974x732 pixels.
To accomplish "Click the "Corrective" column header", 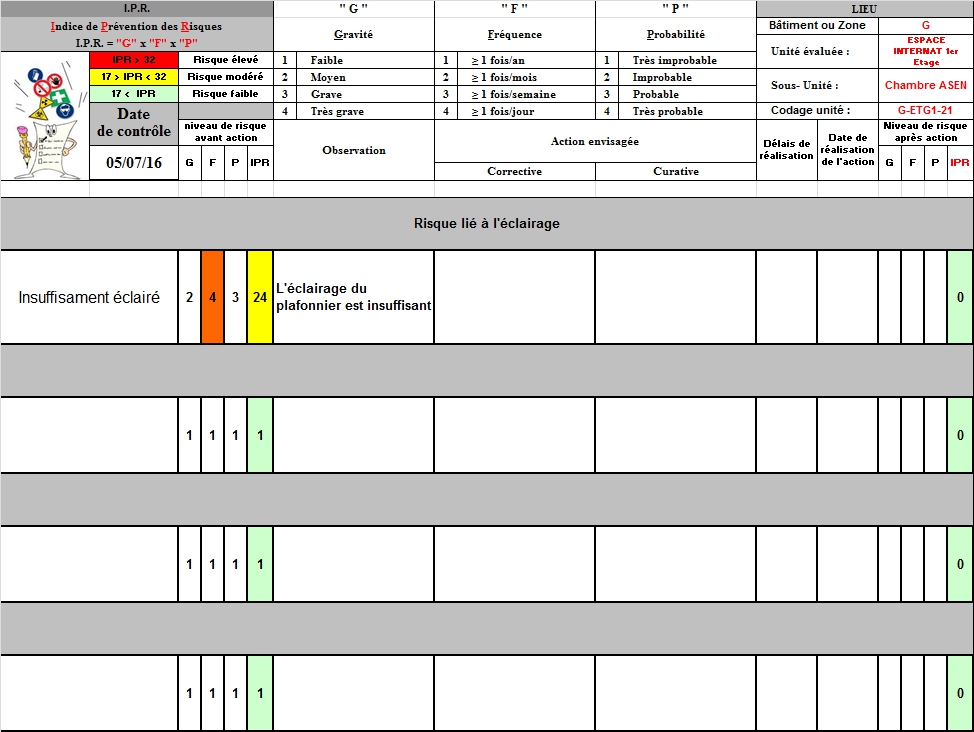I will (x=514, y=172).
